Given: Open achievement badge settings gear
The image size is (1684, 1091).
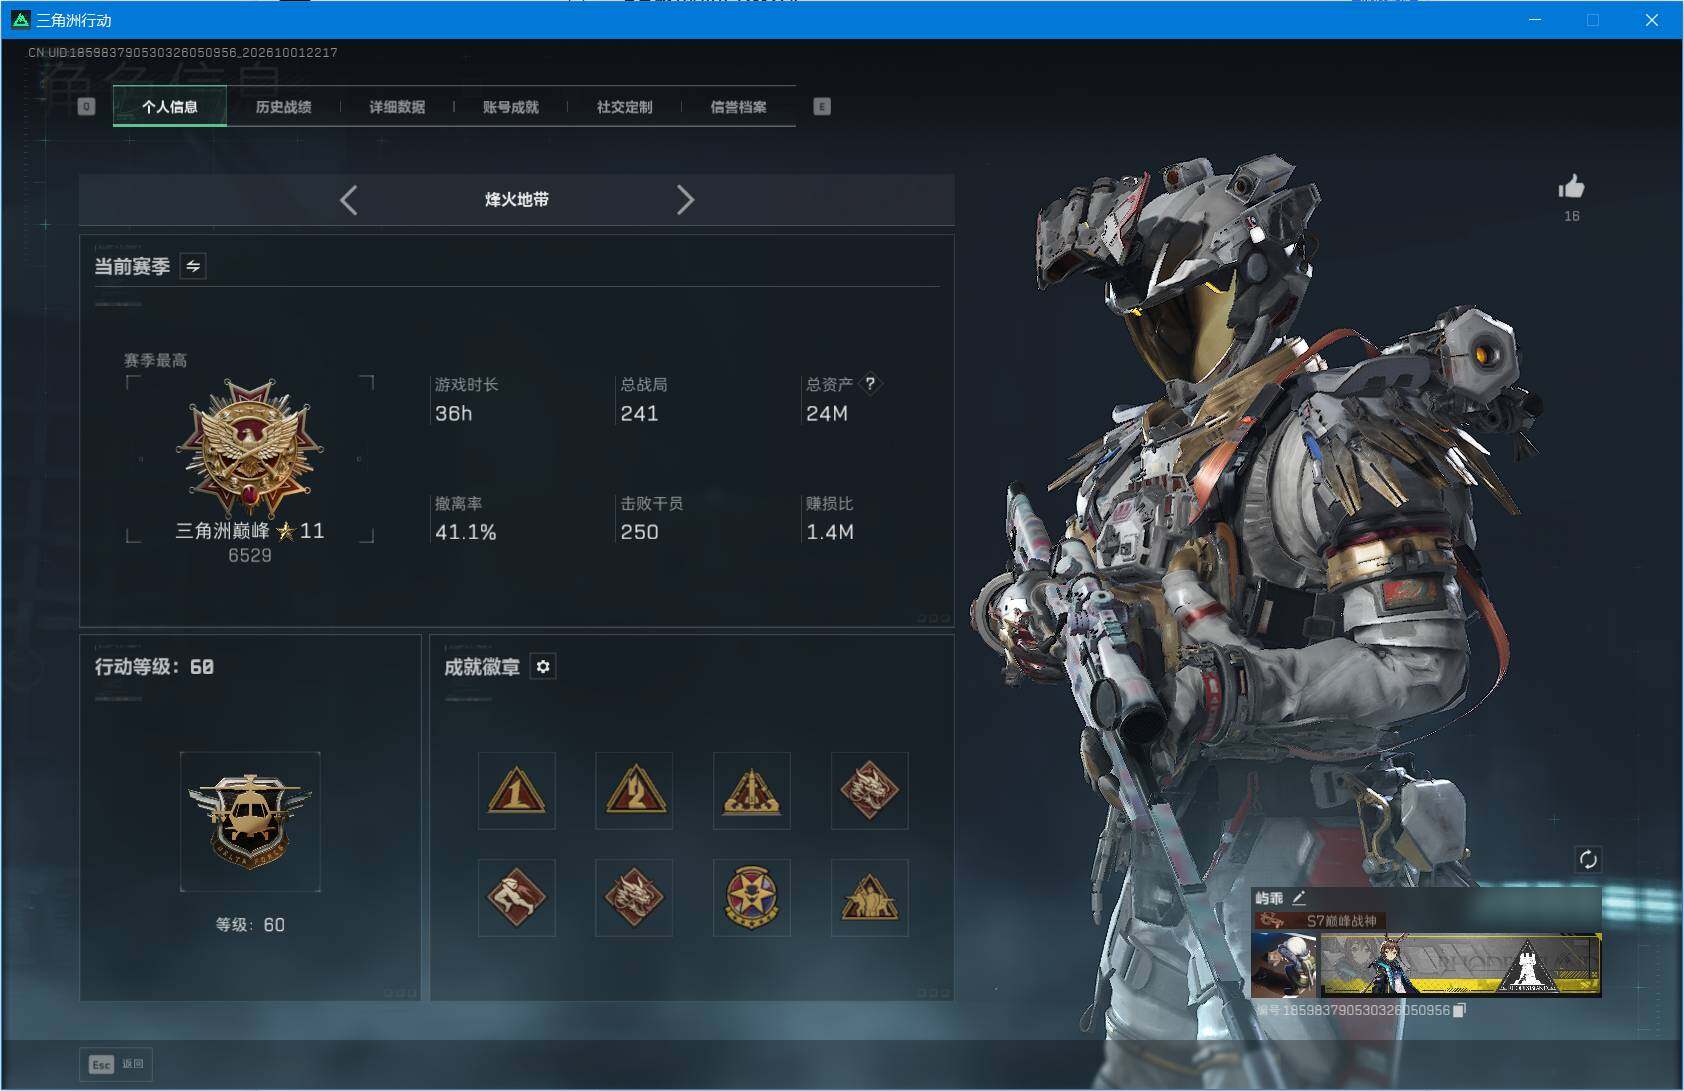Looking at the screenshot, I should click(x=543, y=666).
